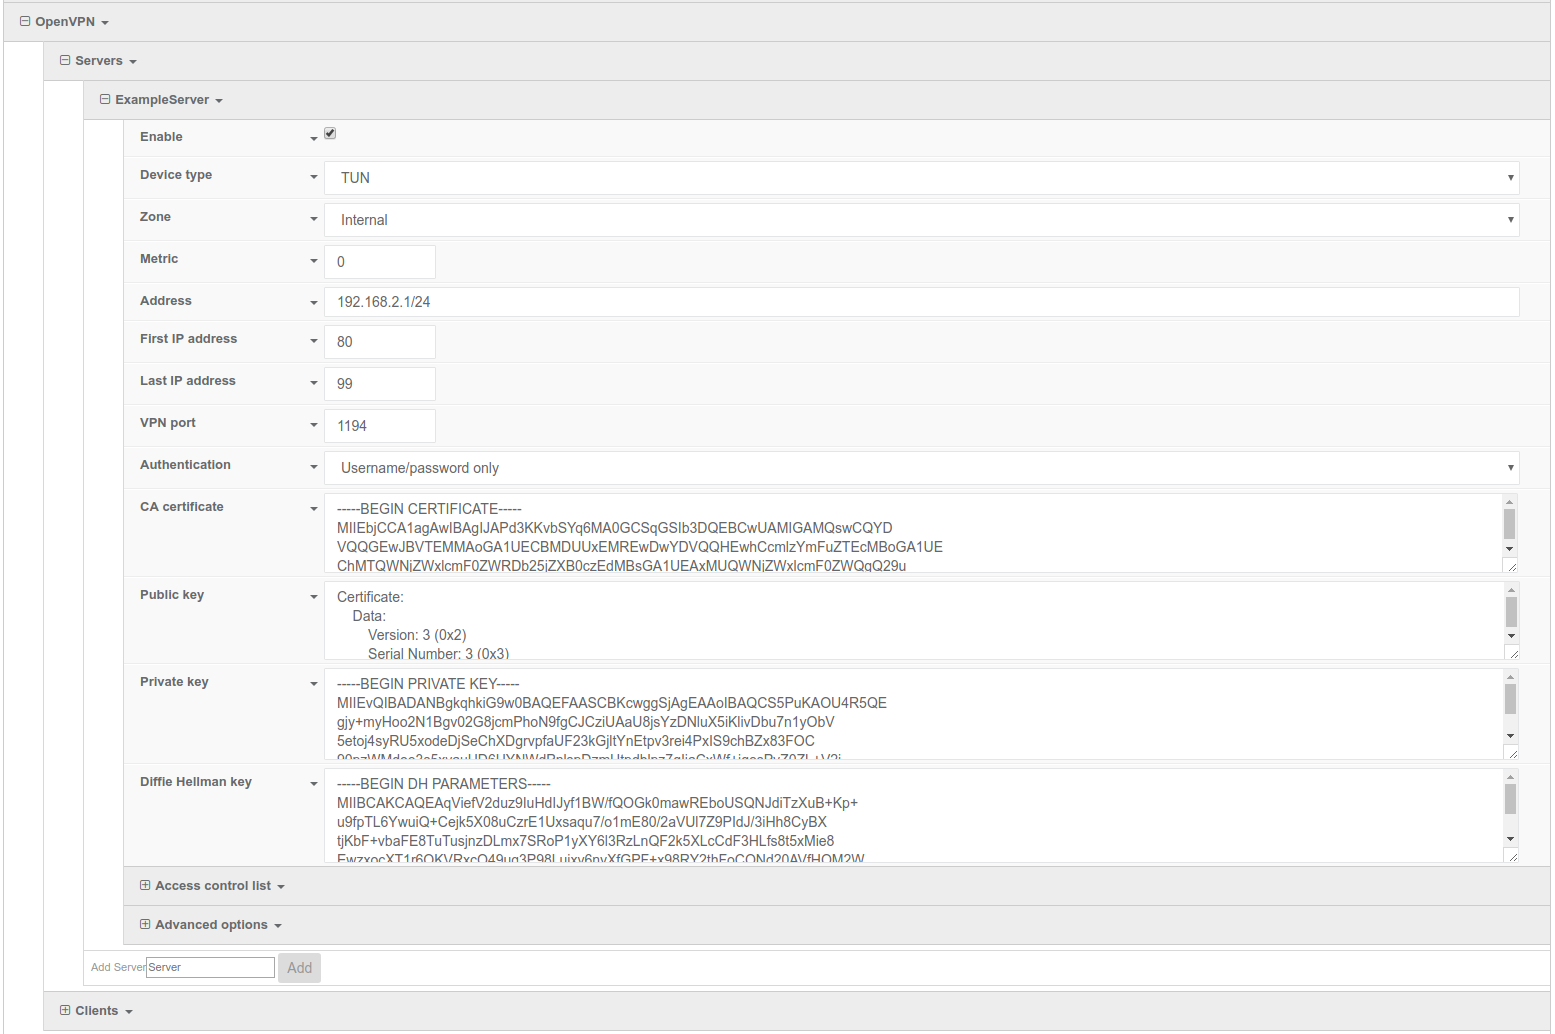
Task: Click the down arrow on Public key scrollbar
Action: pyautogui.click(x=1510, y=636)
